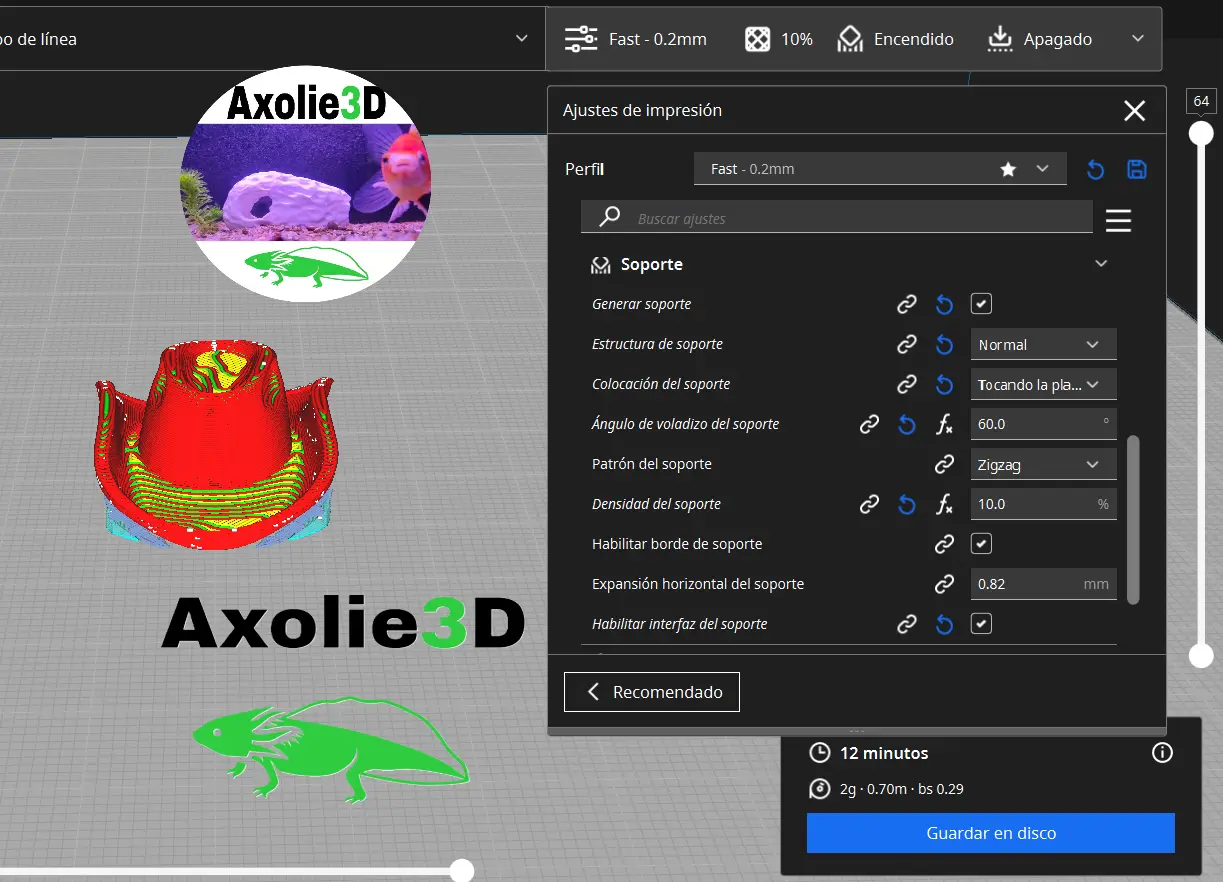The image size is (1223, 882).
Task: Click the adhesion Apagado icon in top bar
Action: [1000, 39]
